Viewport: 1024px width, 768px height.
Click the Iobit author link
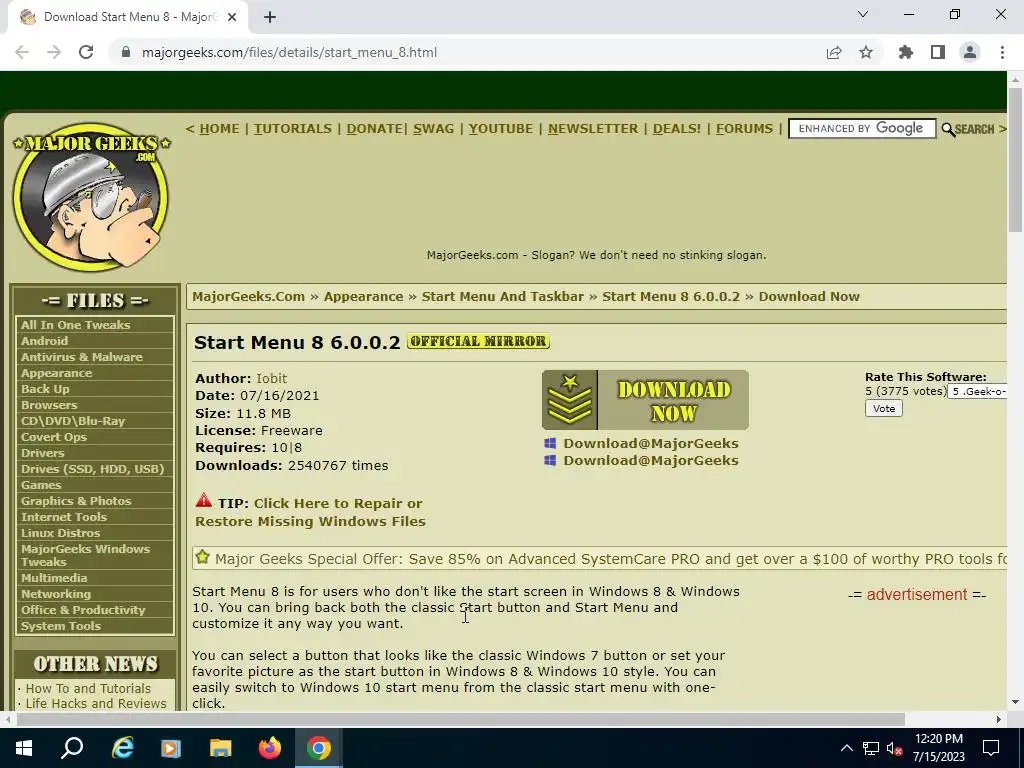[272, 378]
